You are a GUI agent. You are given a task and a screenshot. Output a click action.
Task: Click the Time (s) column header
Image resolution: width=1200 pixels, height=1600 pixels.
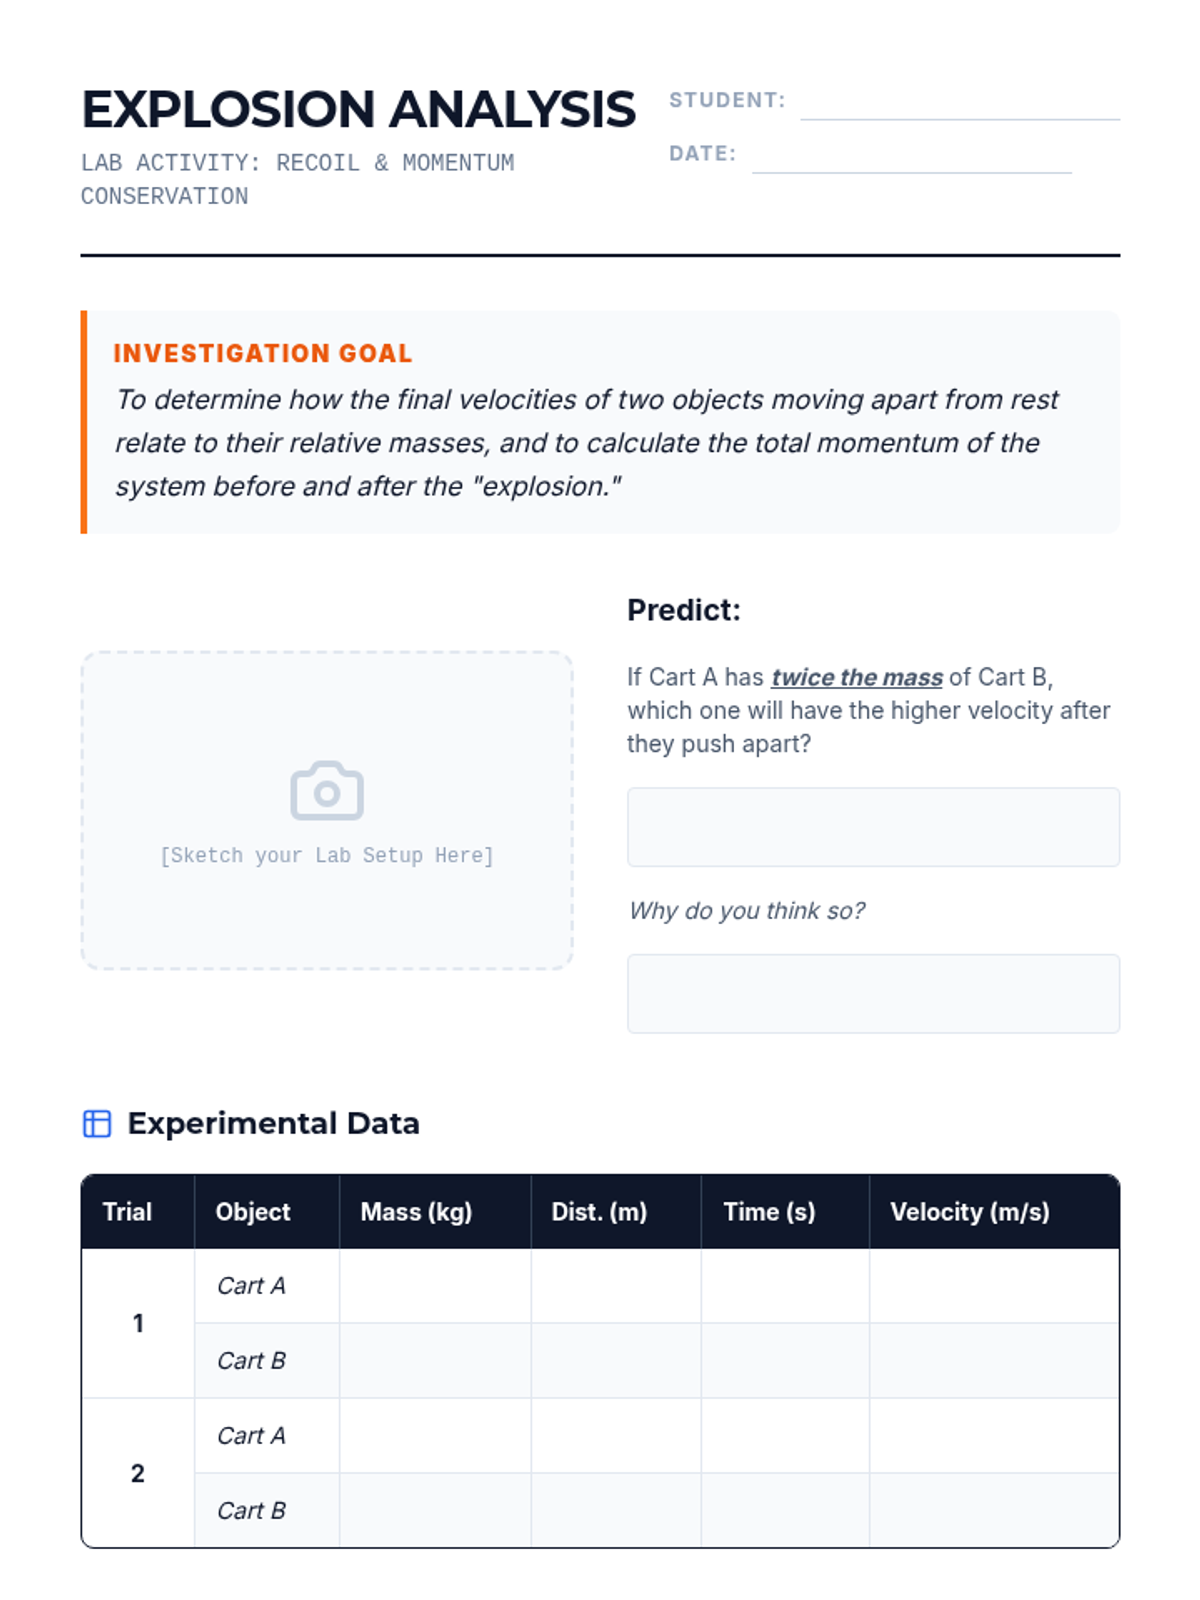coord(769,1212)
